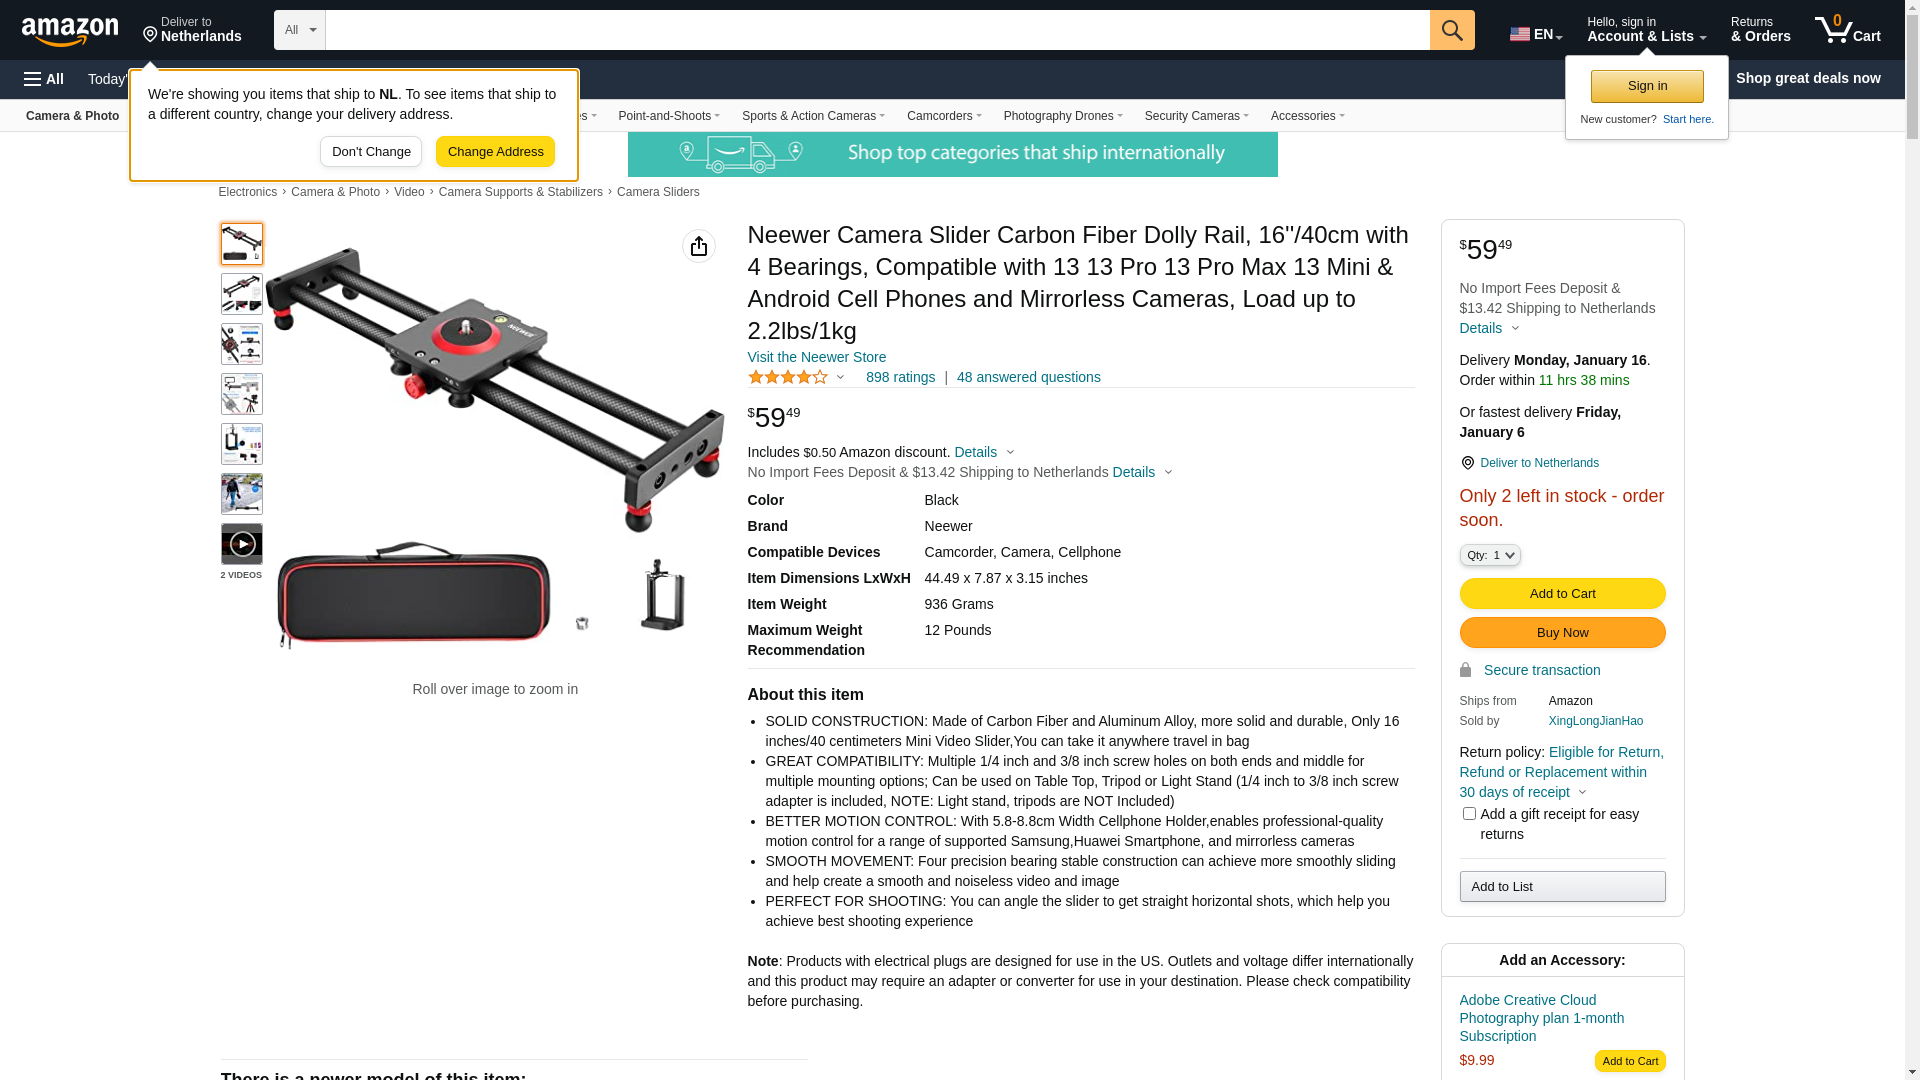Expand Details under import fees in buy box
This screenshot has width=1920, height=1080.
point(1489,328)
